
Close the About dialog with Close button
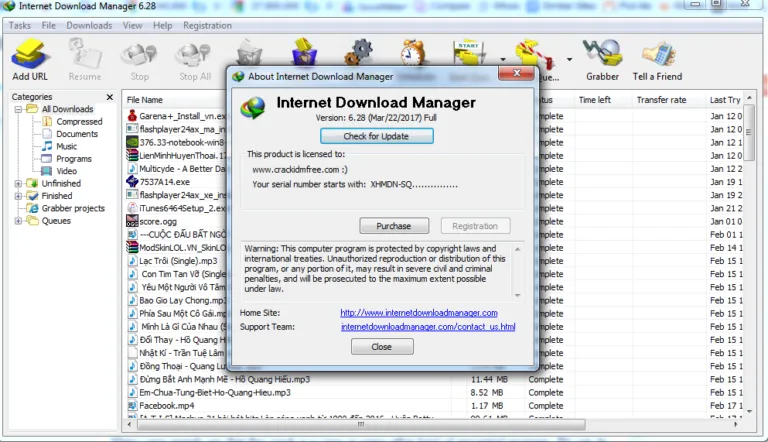[381, 347]
